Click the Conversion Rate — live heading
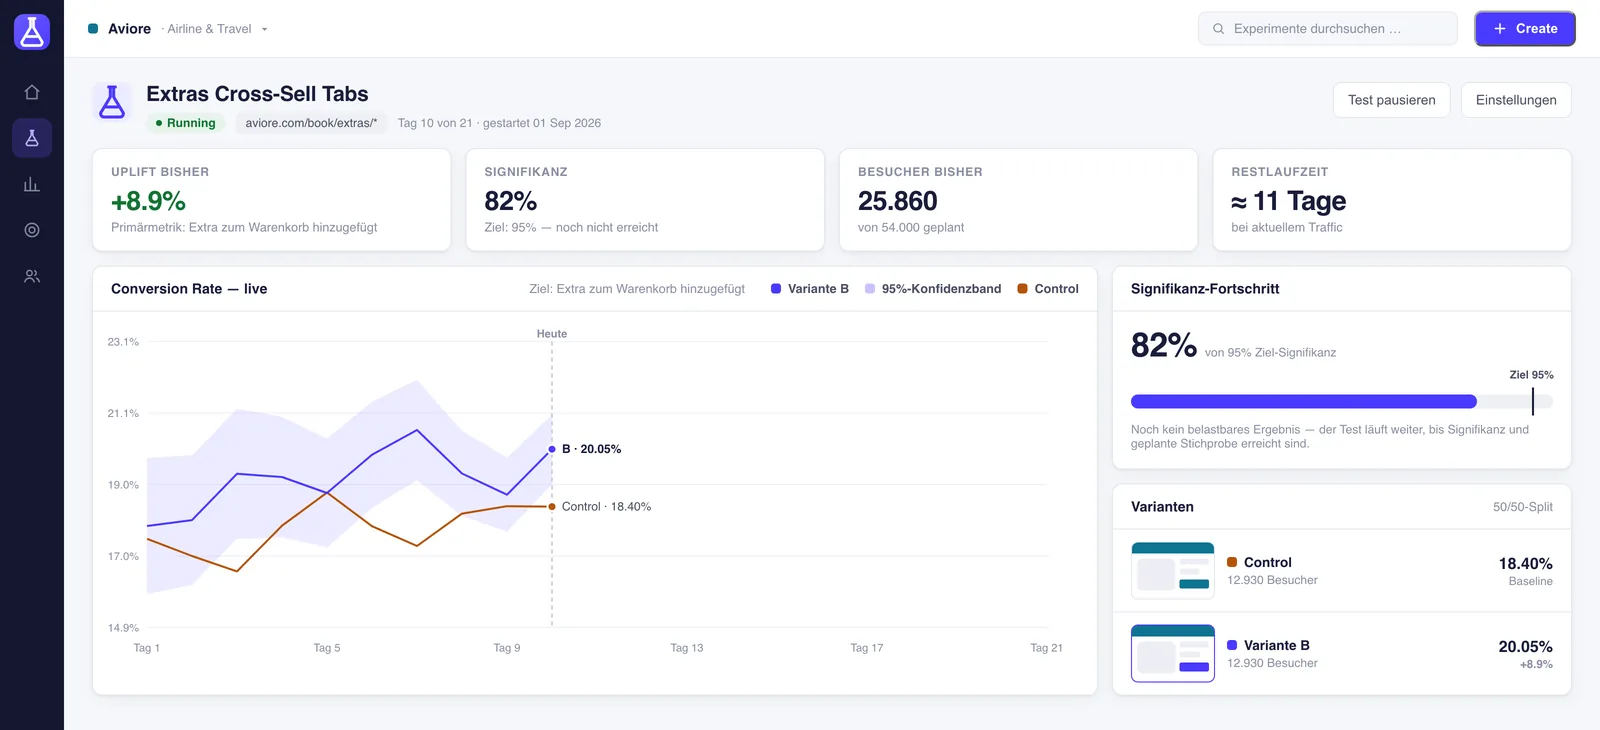 pyautogui.click(x=189, y=289)
